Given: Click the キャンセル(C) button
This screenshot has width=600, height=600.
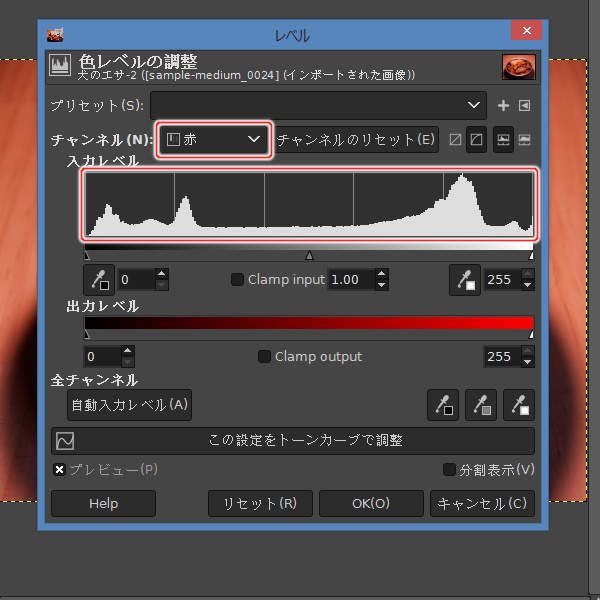Looking at the screenshot, I should pyautogui.click(x=483, y=504).
